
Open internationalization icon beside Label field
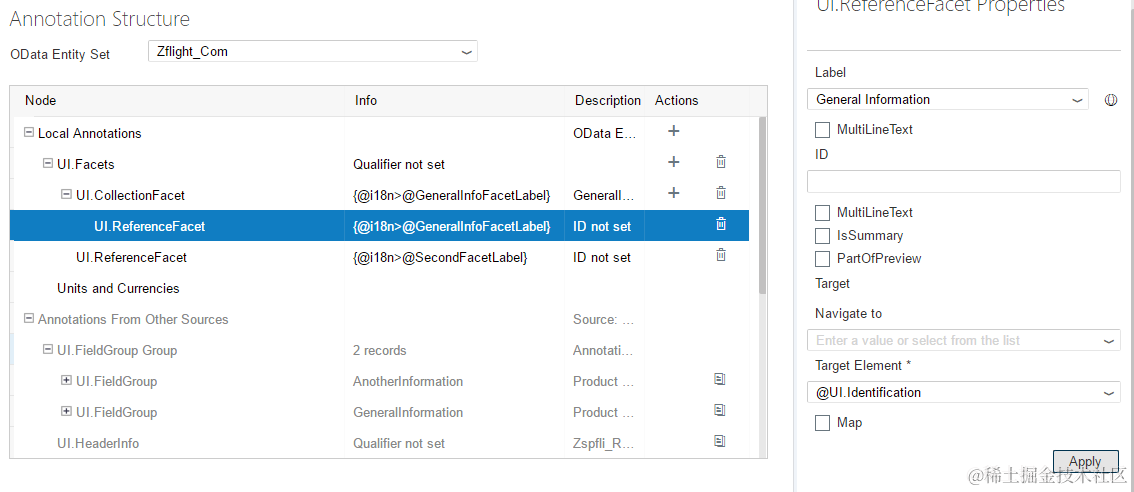click(x=1111, y=101)
